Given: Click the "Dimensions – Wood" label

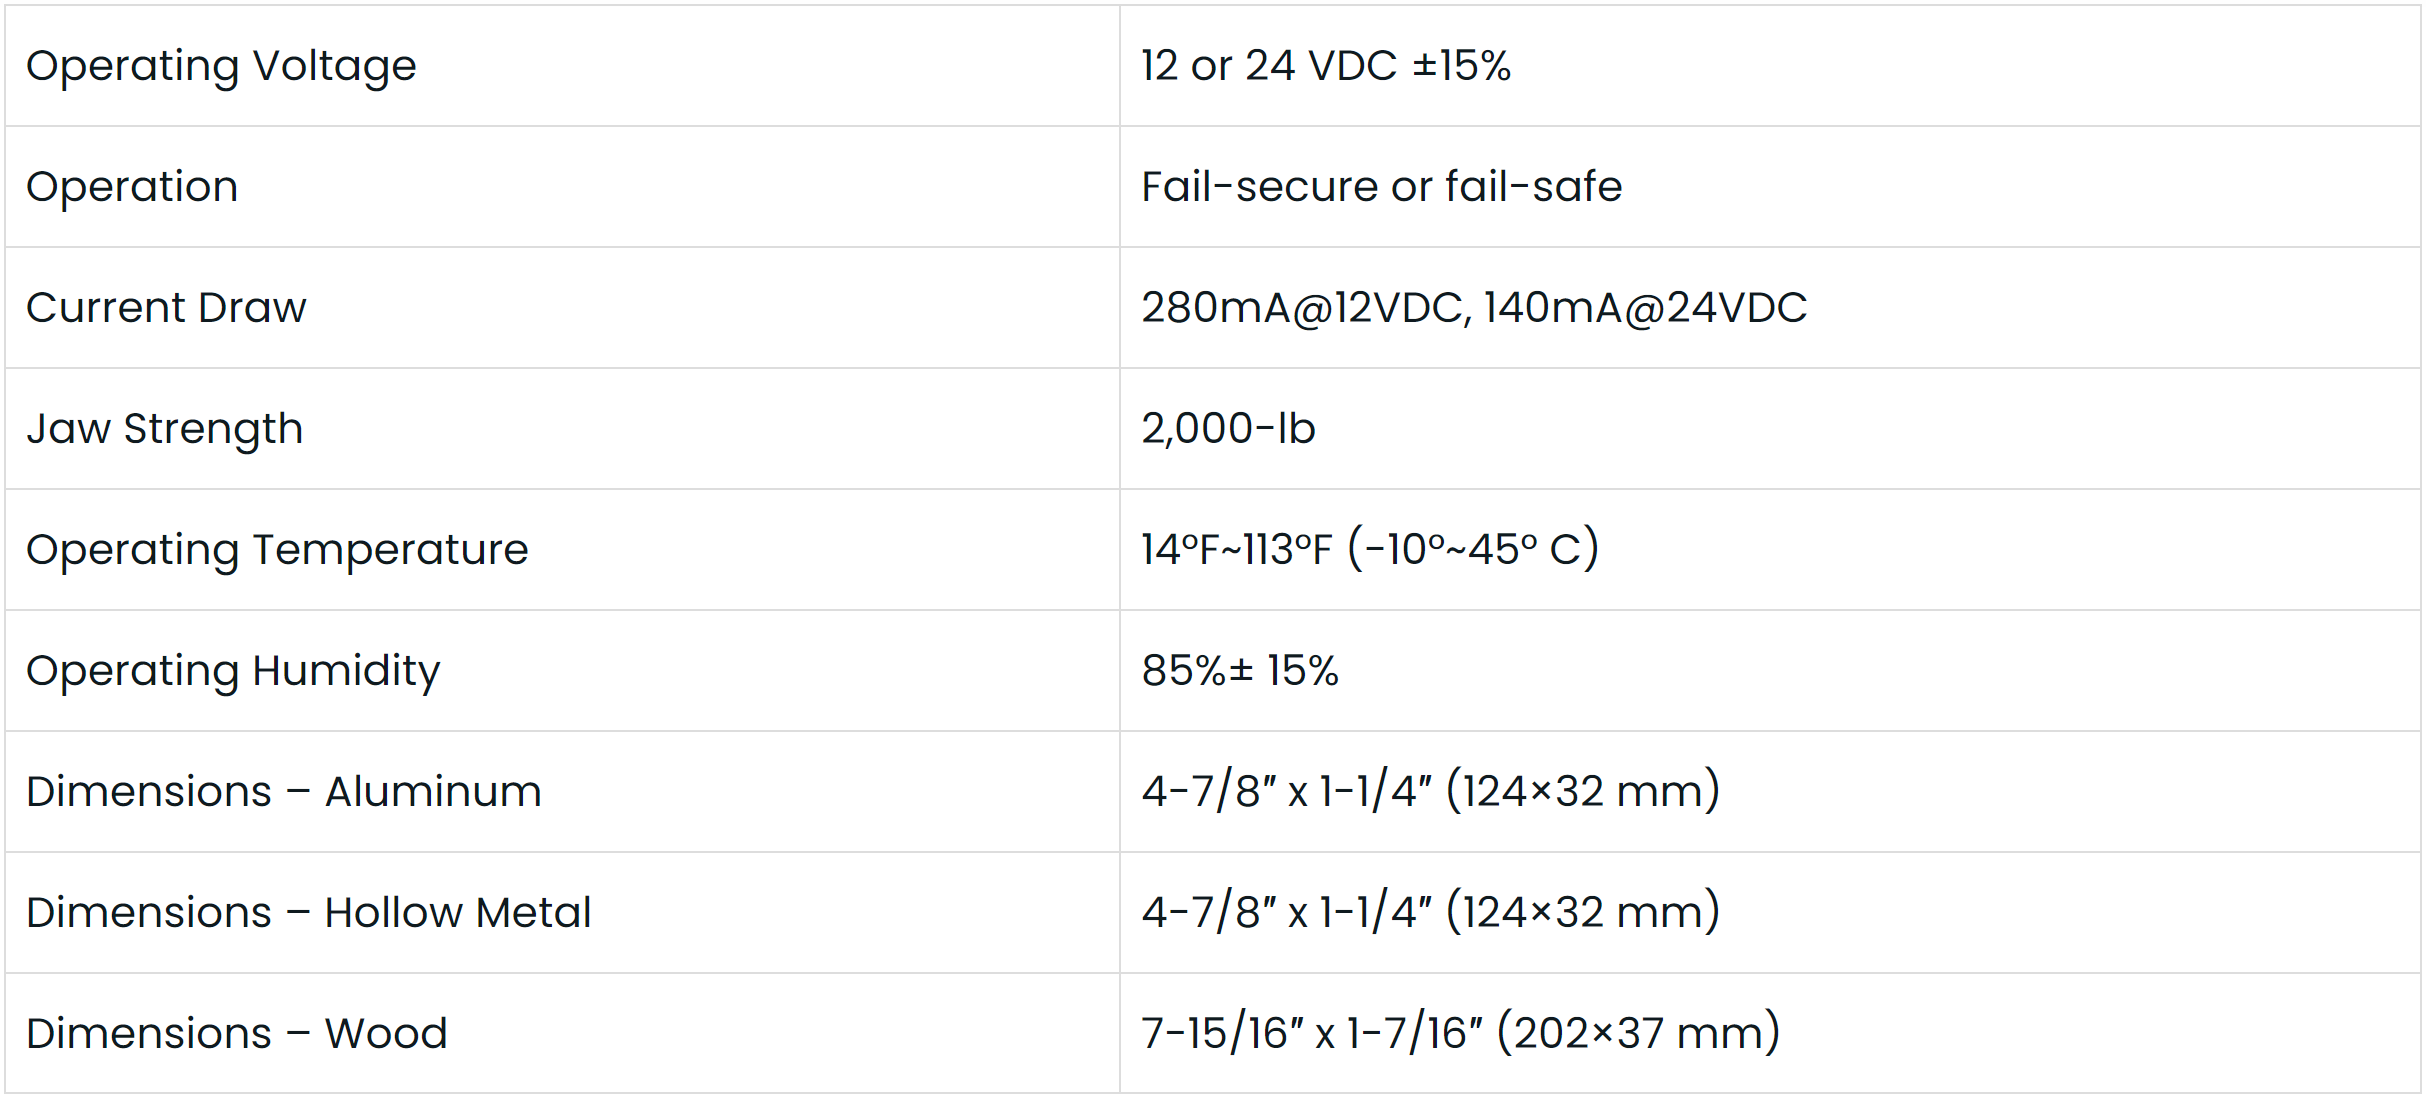Looking at the screenshot, I should 237,1034.
